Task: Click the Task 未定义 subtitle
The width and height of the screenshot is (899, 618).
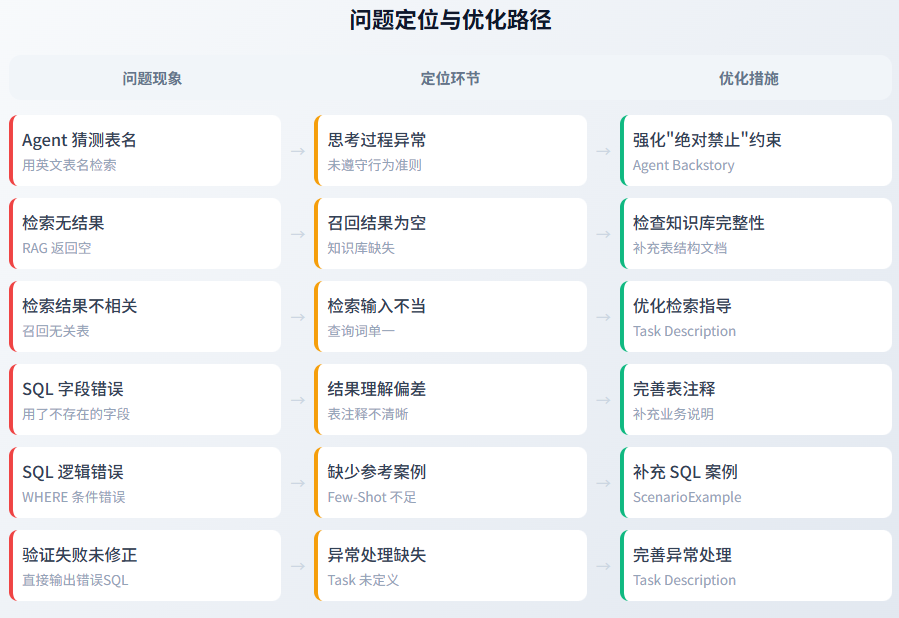Action: 363,580
